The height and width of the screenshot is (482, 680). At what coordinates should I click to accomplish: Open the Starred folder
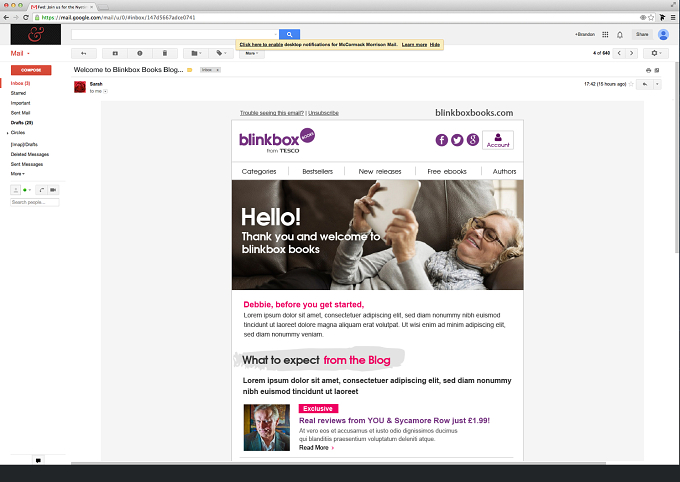pos(18,93)
